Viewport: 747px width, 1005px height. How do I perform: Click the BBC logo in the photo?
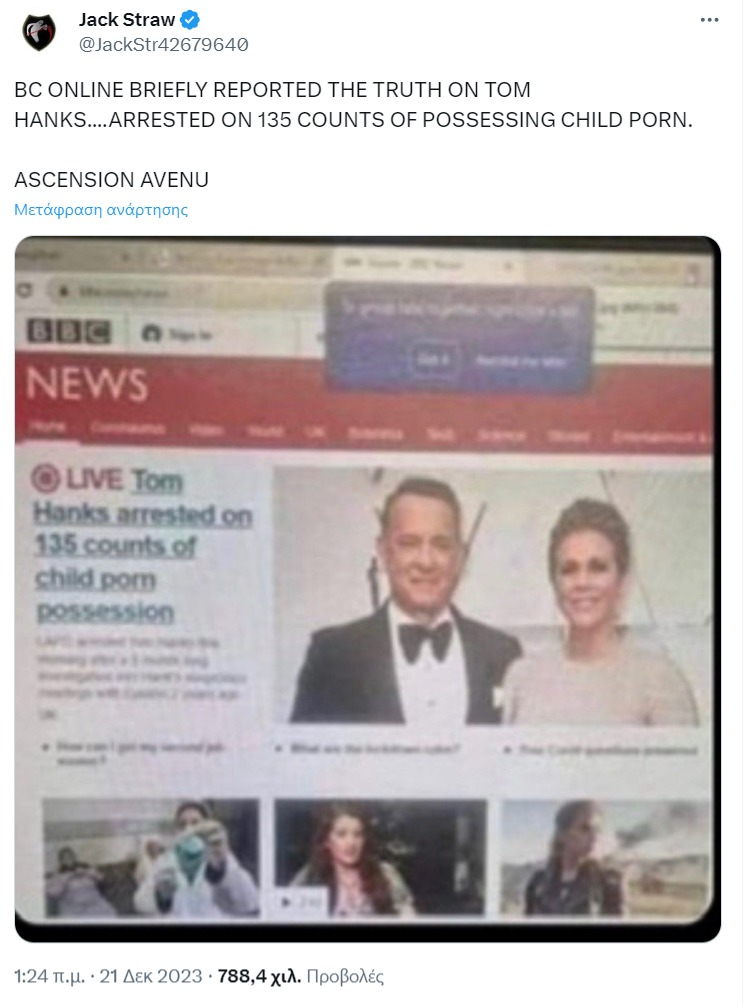point(68,332)
